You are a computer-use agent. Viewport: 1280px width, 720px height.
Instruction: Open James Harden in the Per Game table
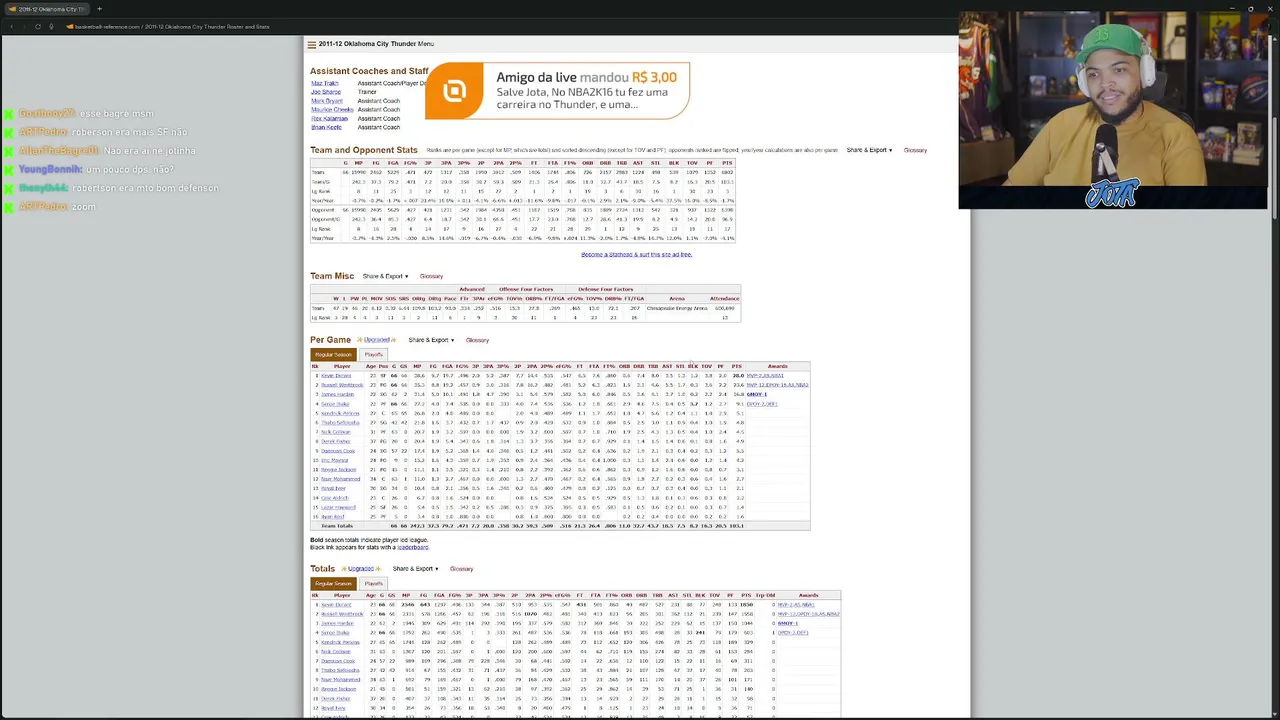pyautogui.click(x=337, y=395)
